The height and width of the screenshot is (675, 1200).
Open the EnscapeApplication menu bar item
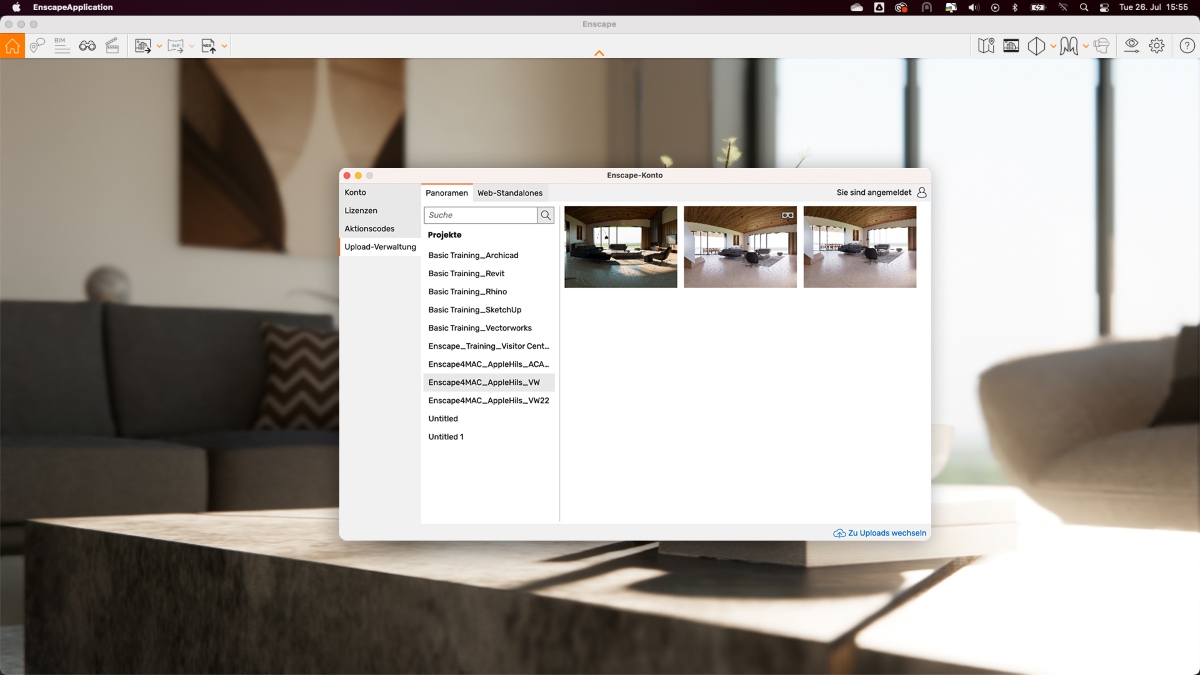[73, 7]
